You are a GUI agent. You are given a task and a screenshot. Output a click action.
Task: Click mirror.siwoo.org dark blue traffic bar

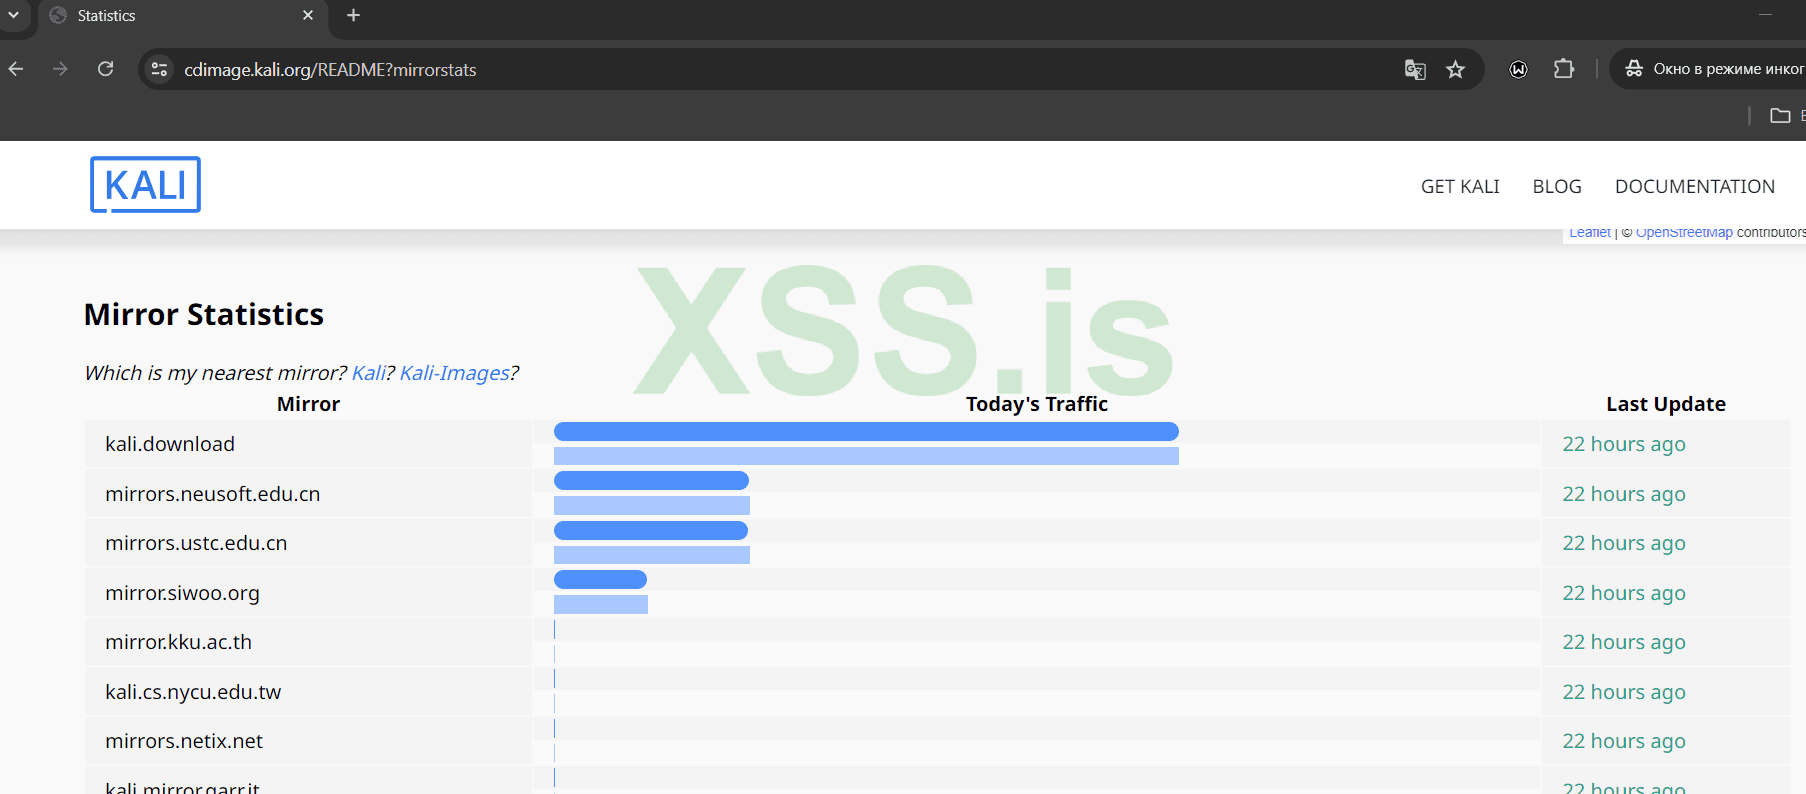600,579
